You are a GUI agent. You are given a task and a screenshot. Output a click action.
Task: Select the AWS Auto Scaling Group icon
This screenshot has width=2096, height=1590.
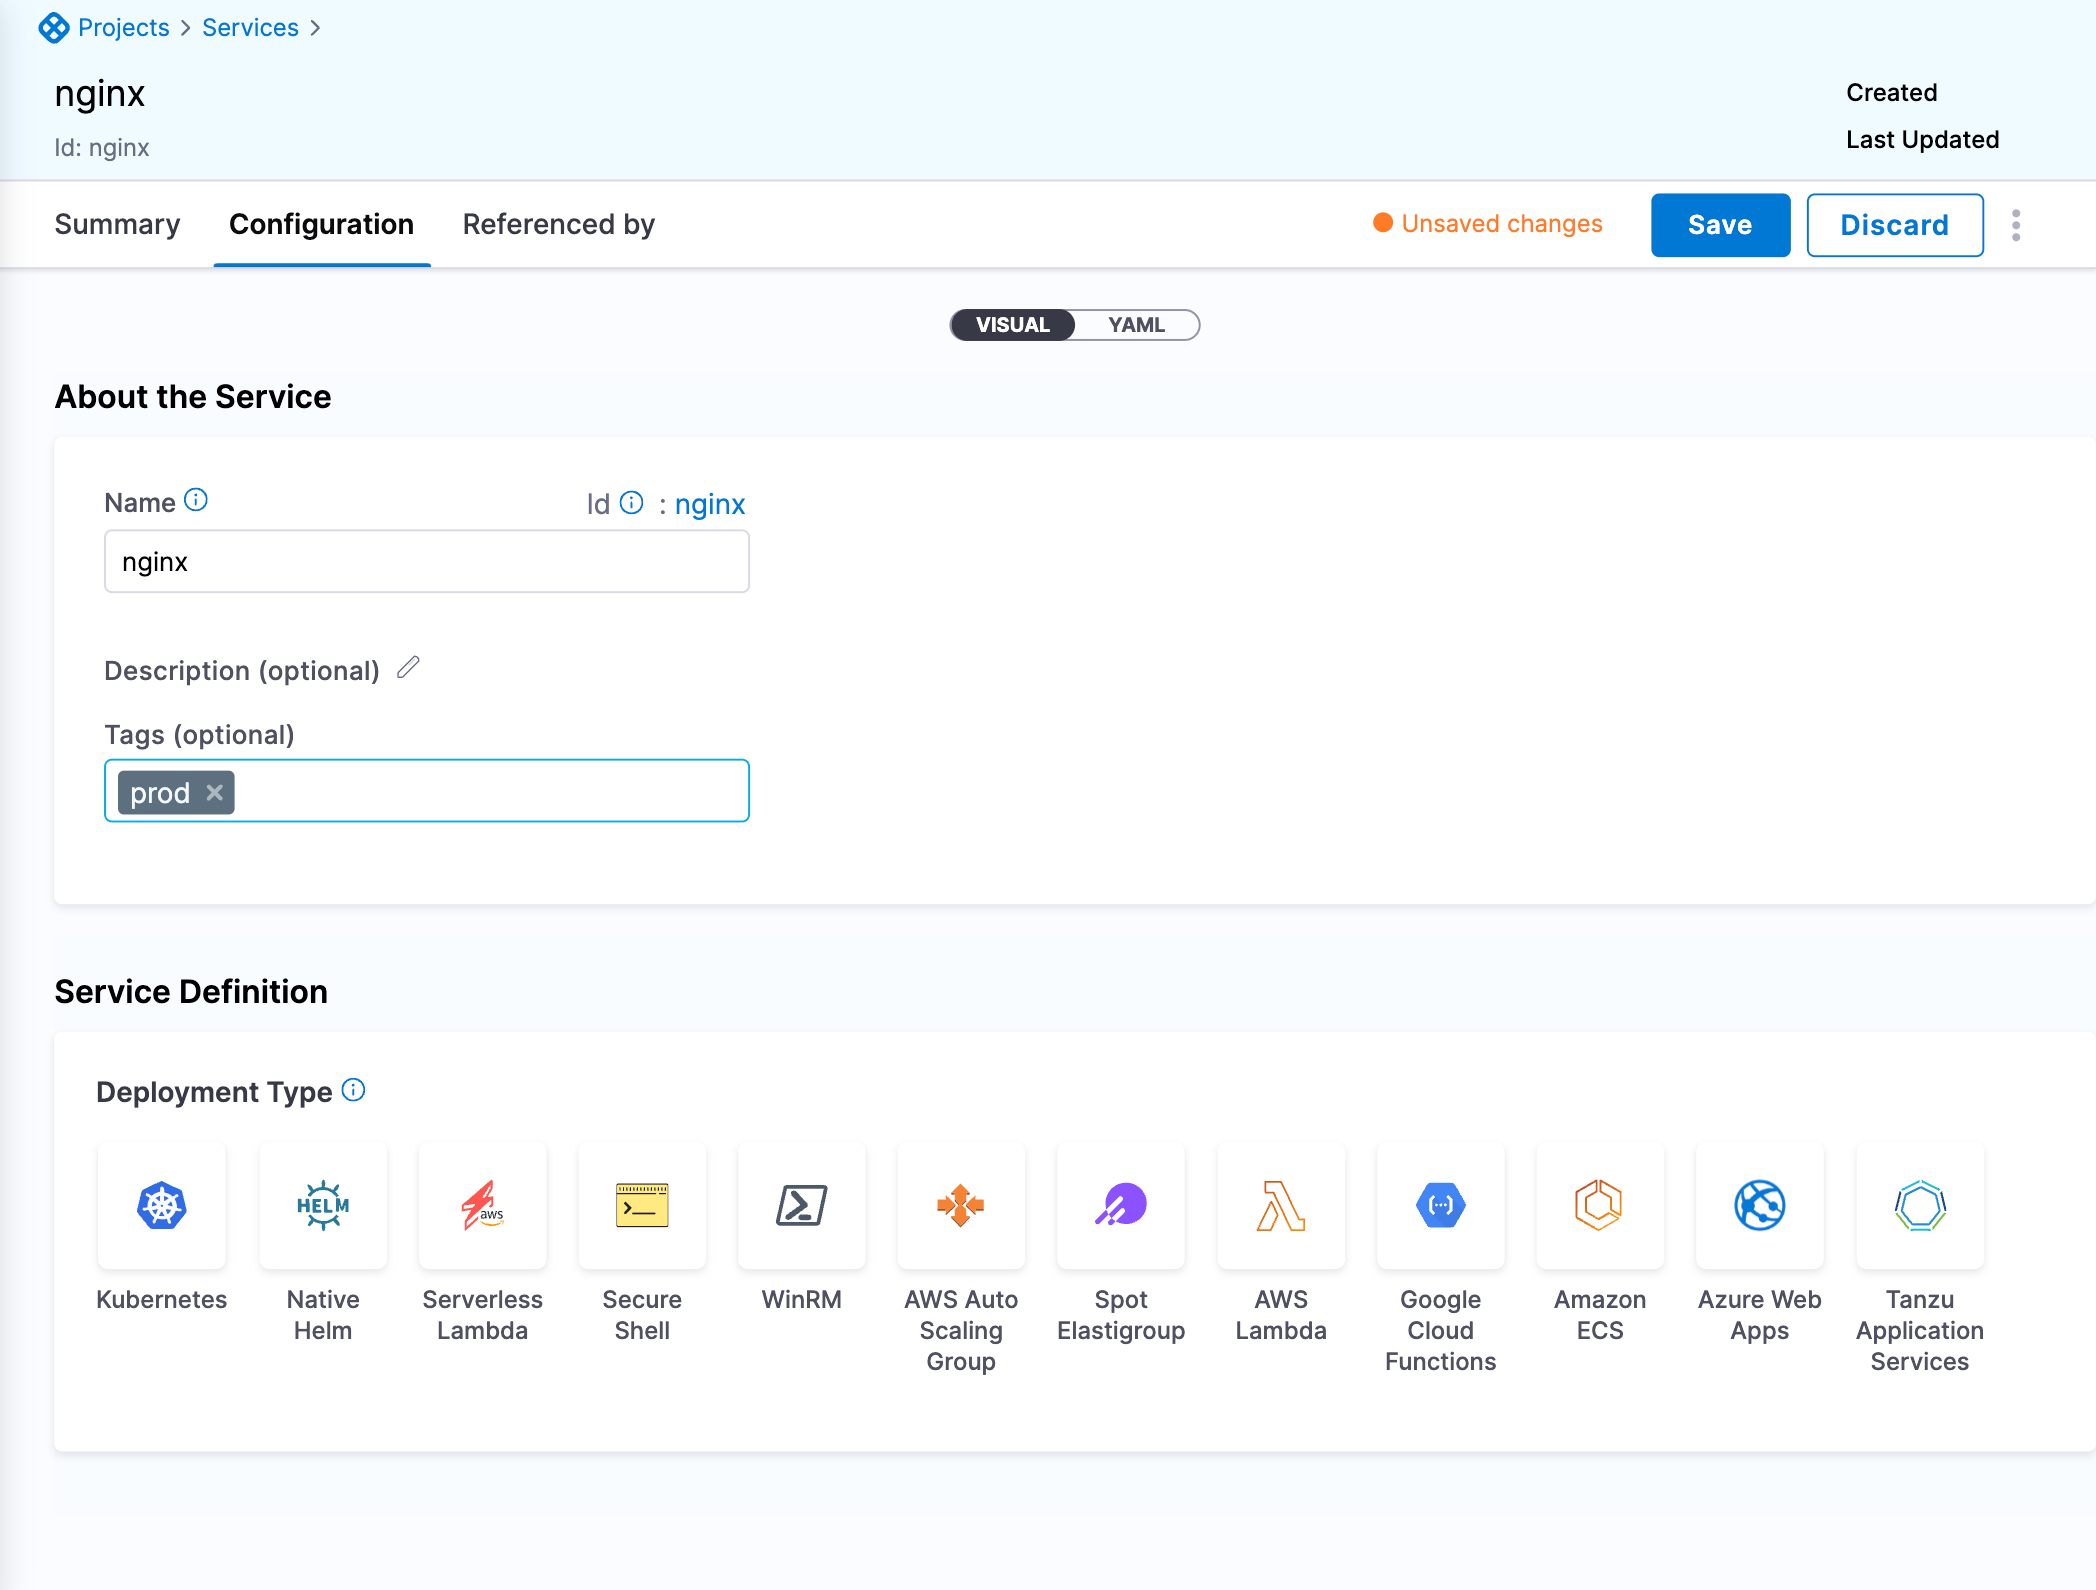pos(961,1205)
